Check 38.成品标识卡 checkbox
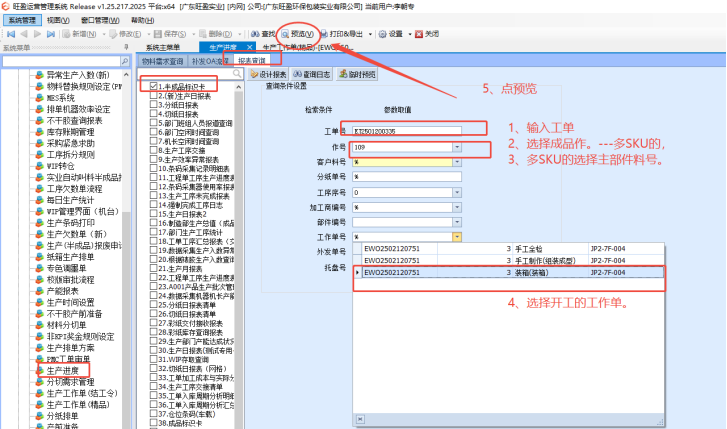 click(153, 423)
